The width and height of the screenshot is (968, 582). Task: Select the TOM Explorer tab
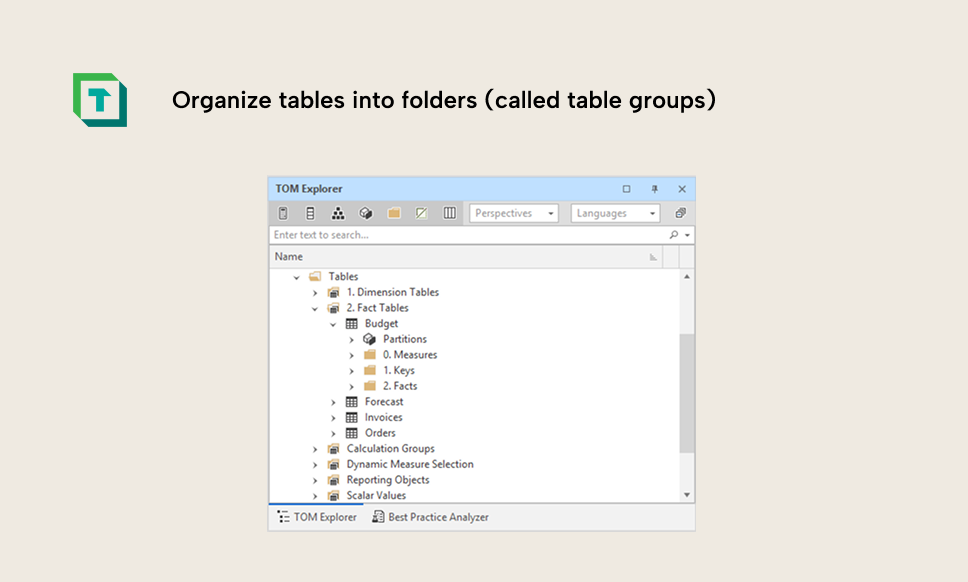click(x=316, y=516)
